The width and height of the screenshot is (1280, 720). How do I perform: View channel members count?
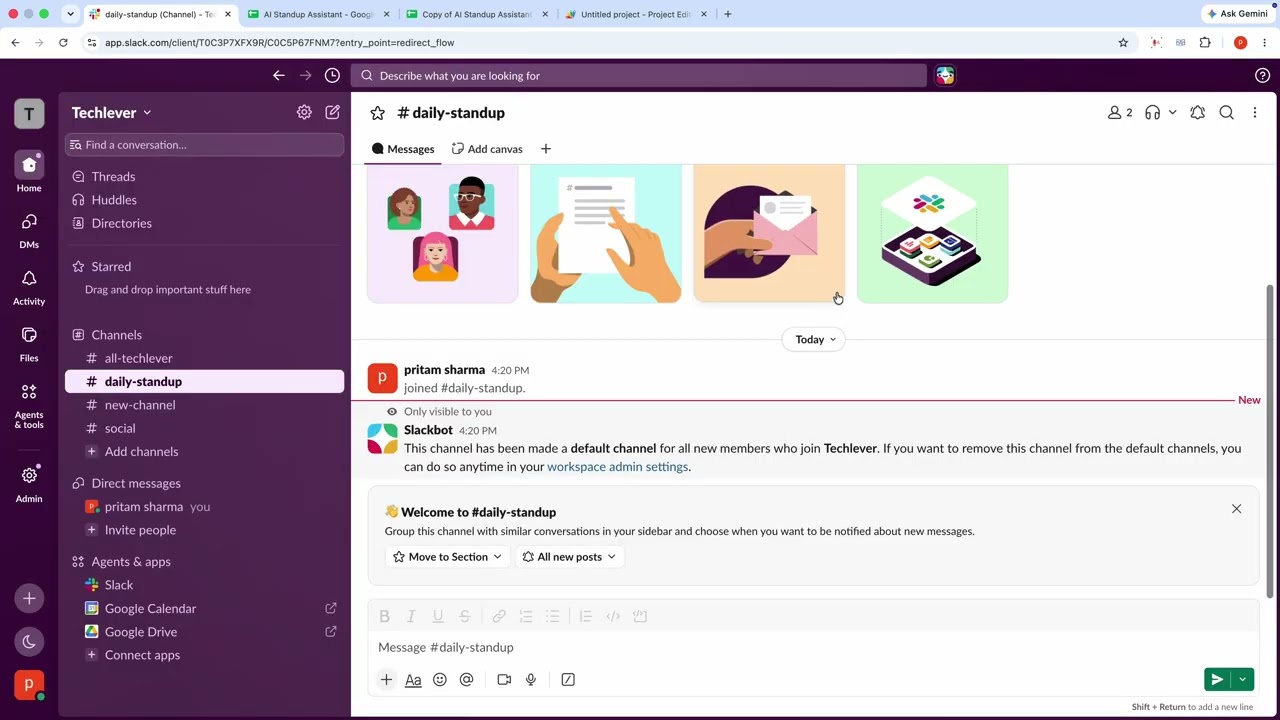1120,113
